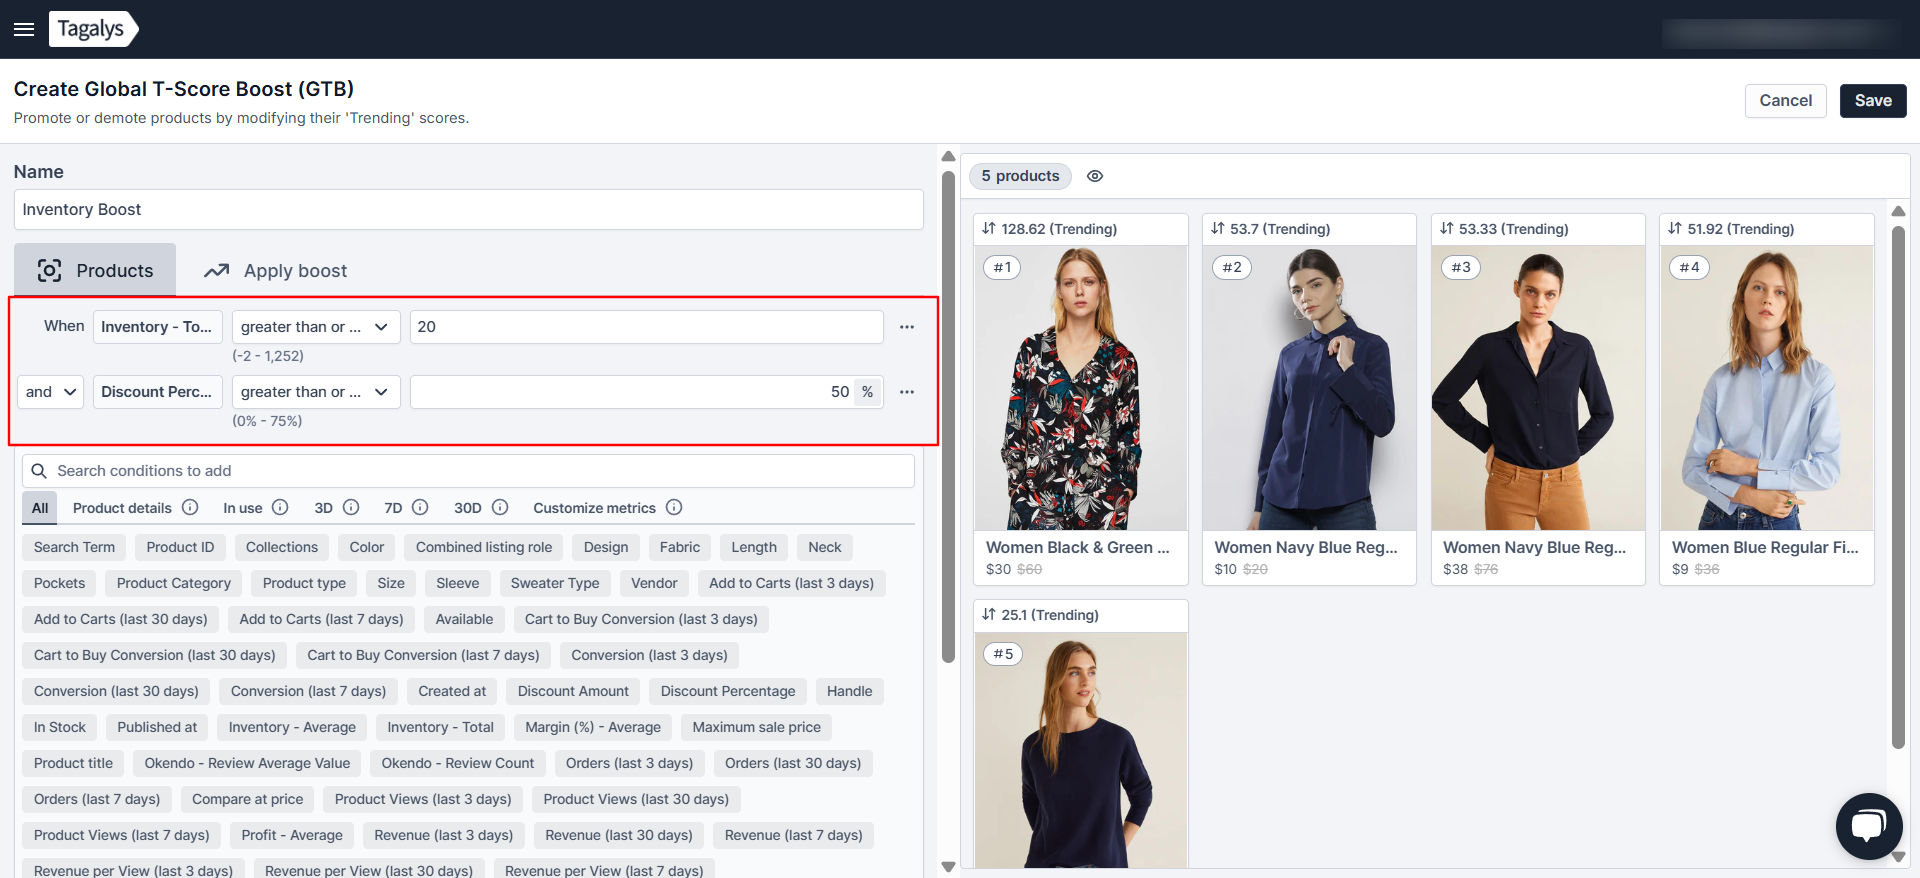1920x878 pixels.
Task: Open operator dropdown for Discount condition
Action: [x=316, y=392]
